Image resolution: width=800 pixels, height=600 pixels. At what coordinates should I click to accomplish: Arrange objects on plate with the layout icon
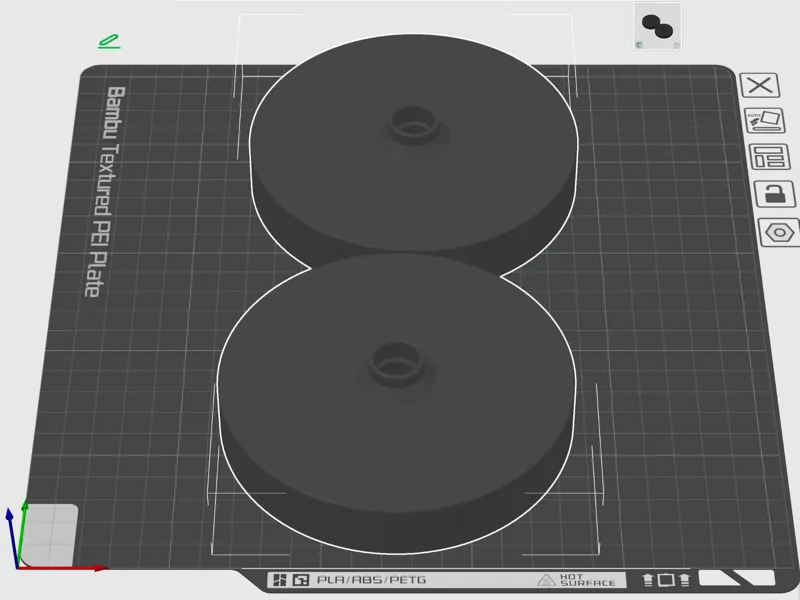pos(769,156)
